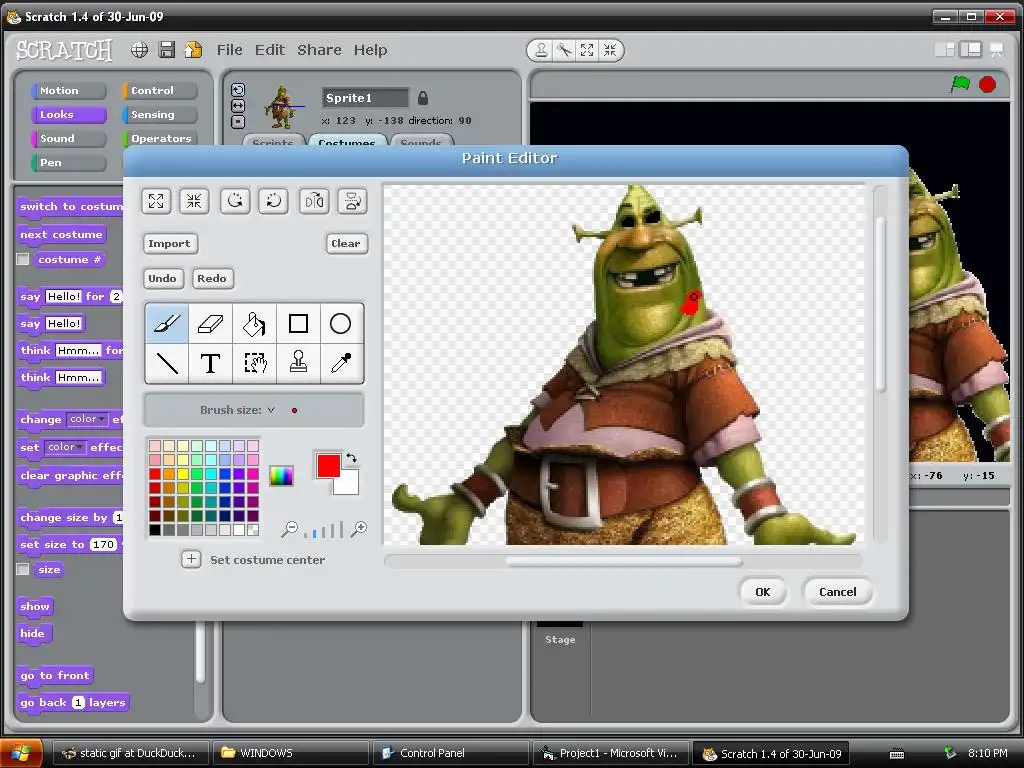Open color dropdown in set effect block
The width and height of the screenshot is (1024, 768).
pos(66,447)
